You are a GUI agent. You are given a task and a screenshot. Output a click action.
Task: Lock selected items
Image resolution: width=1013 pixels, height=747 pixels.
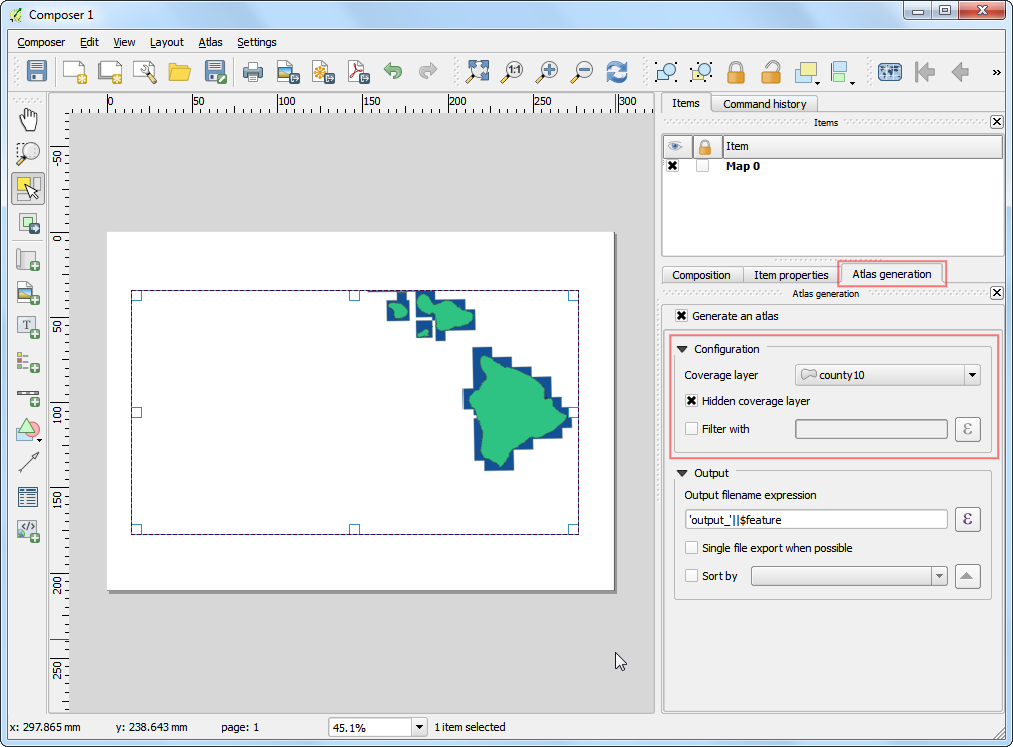coord(736,72)
